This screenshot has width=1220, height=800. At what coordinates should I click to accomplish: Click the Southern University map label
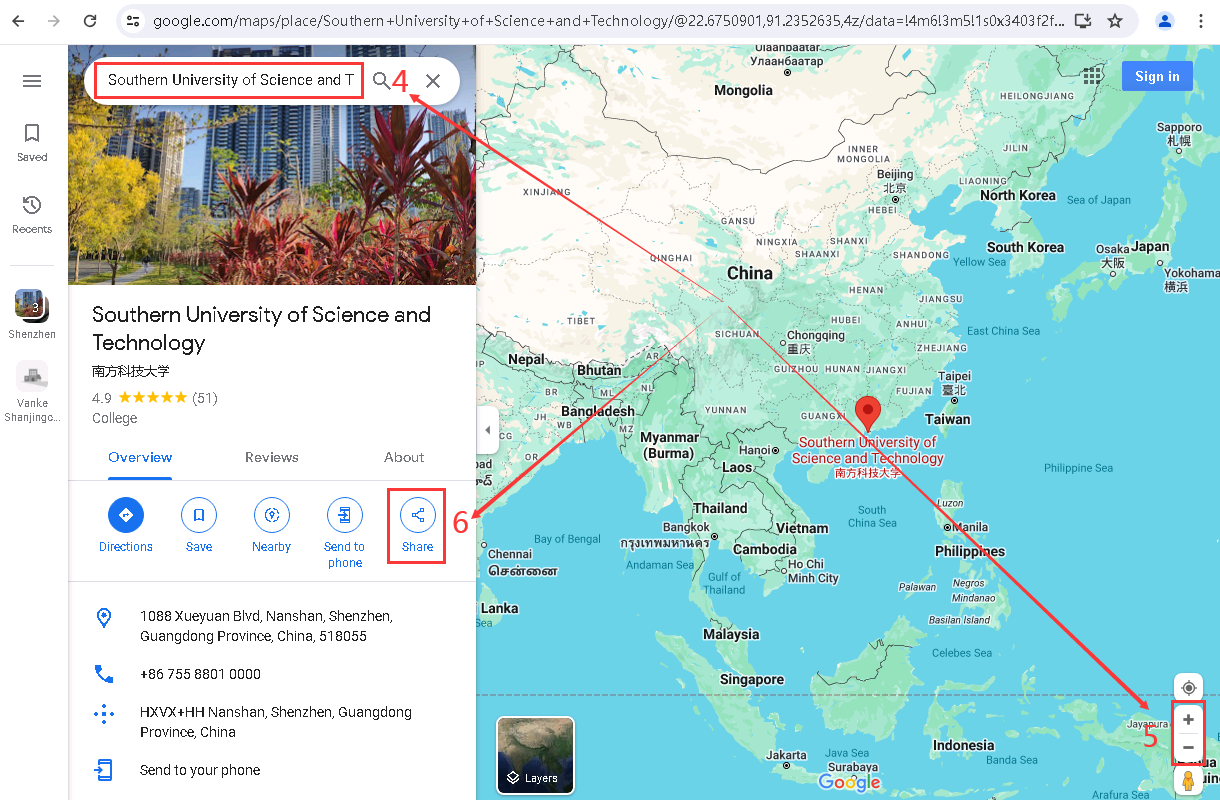pos(868,456)
